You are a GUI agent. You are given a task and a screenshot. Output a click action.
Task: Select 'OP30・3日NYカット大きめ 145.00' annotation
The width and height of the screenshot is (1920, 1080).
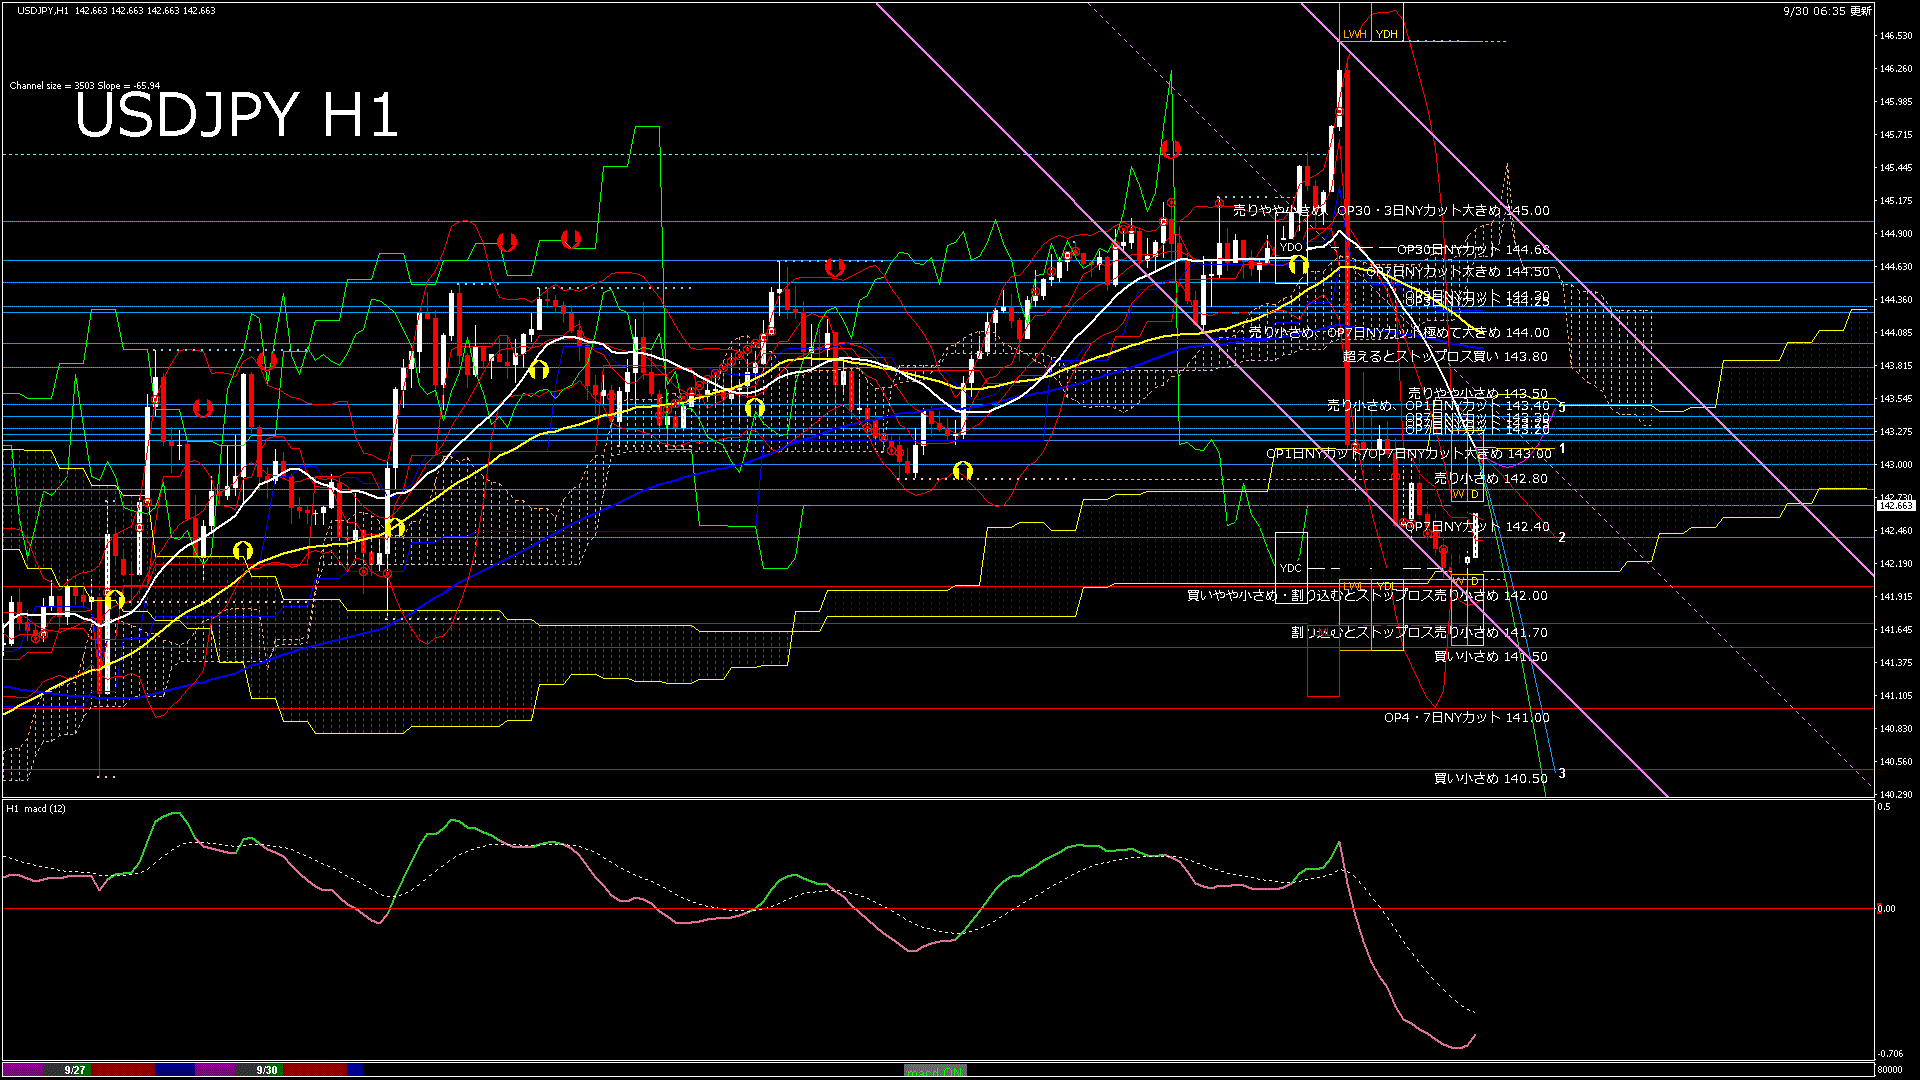coord(1443,211)
